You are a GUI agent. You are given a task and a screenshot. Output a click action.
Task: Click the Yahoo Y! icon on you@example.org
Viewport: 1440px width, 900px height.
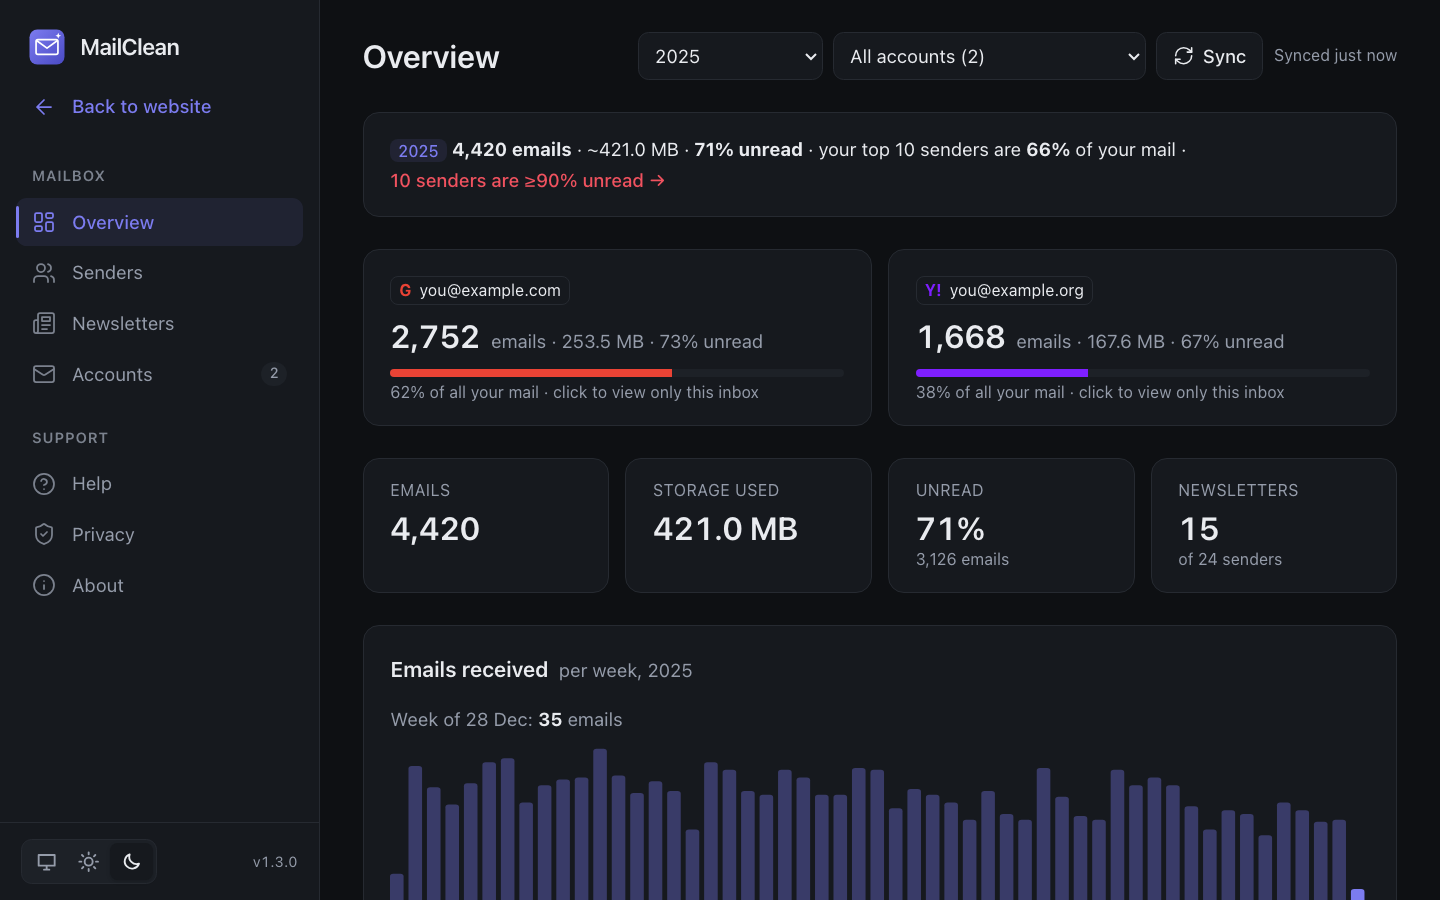(x=933, y=290)
